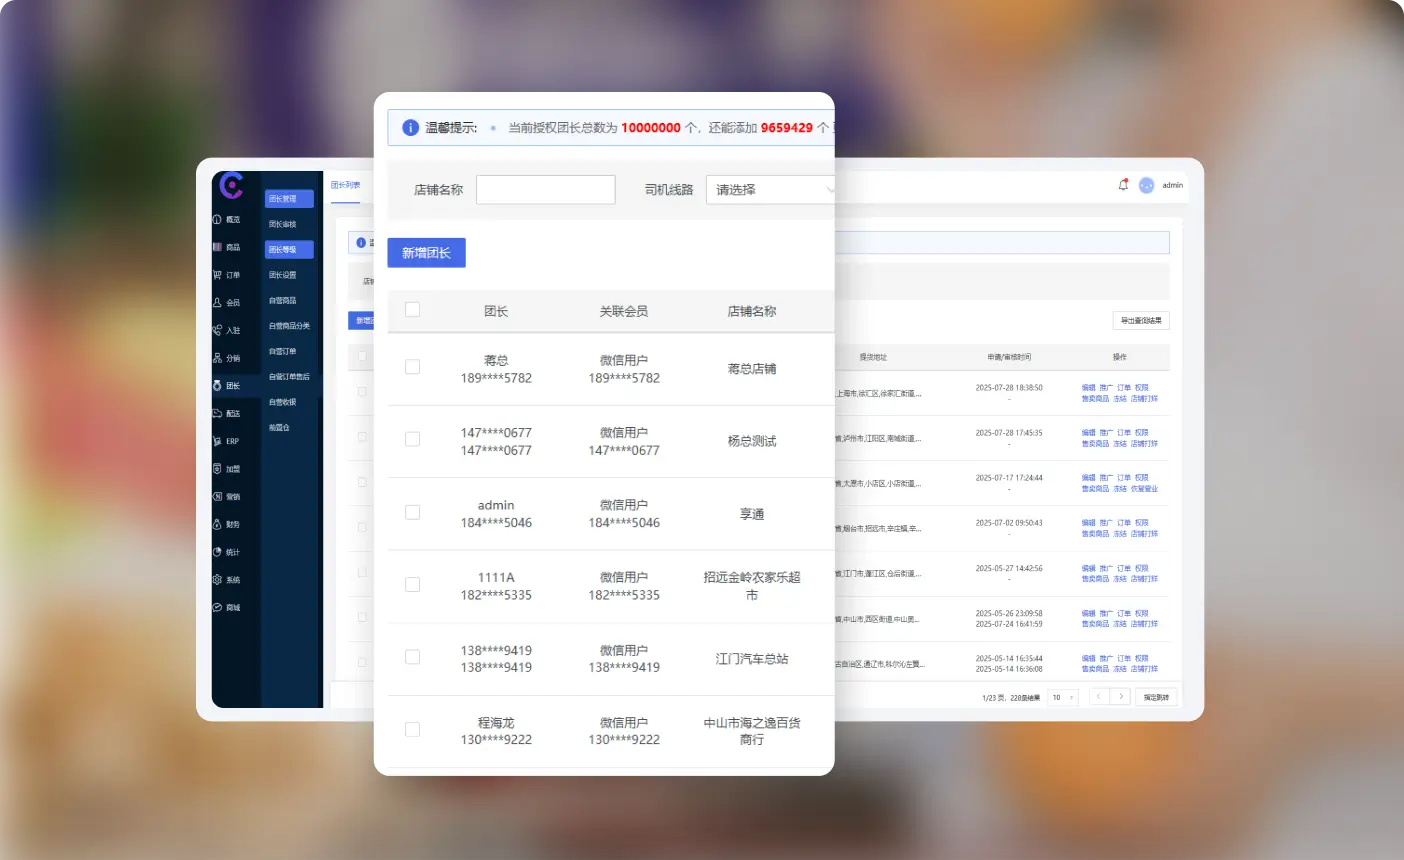Click the 财务 finance icon in sidebar
Screen dimensions: 1404x860
tap(218, 524)
